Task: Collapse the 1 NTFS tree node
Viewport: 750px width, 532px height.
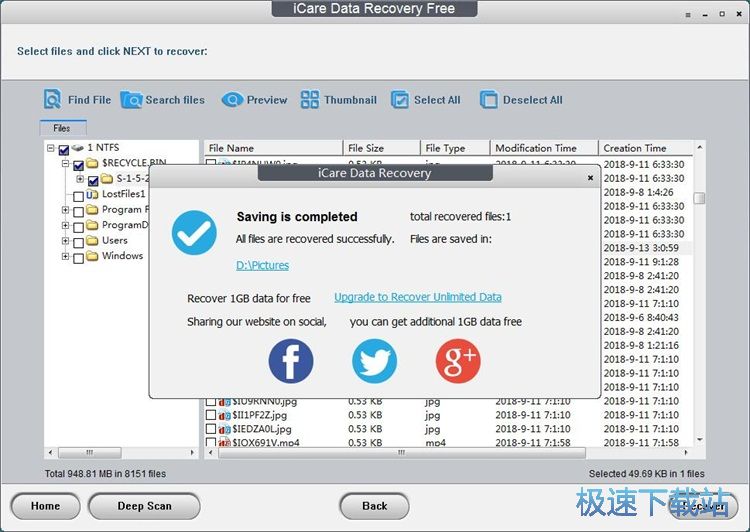Action: 51,148
